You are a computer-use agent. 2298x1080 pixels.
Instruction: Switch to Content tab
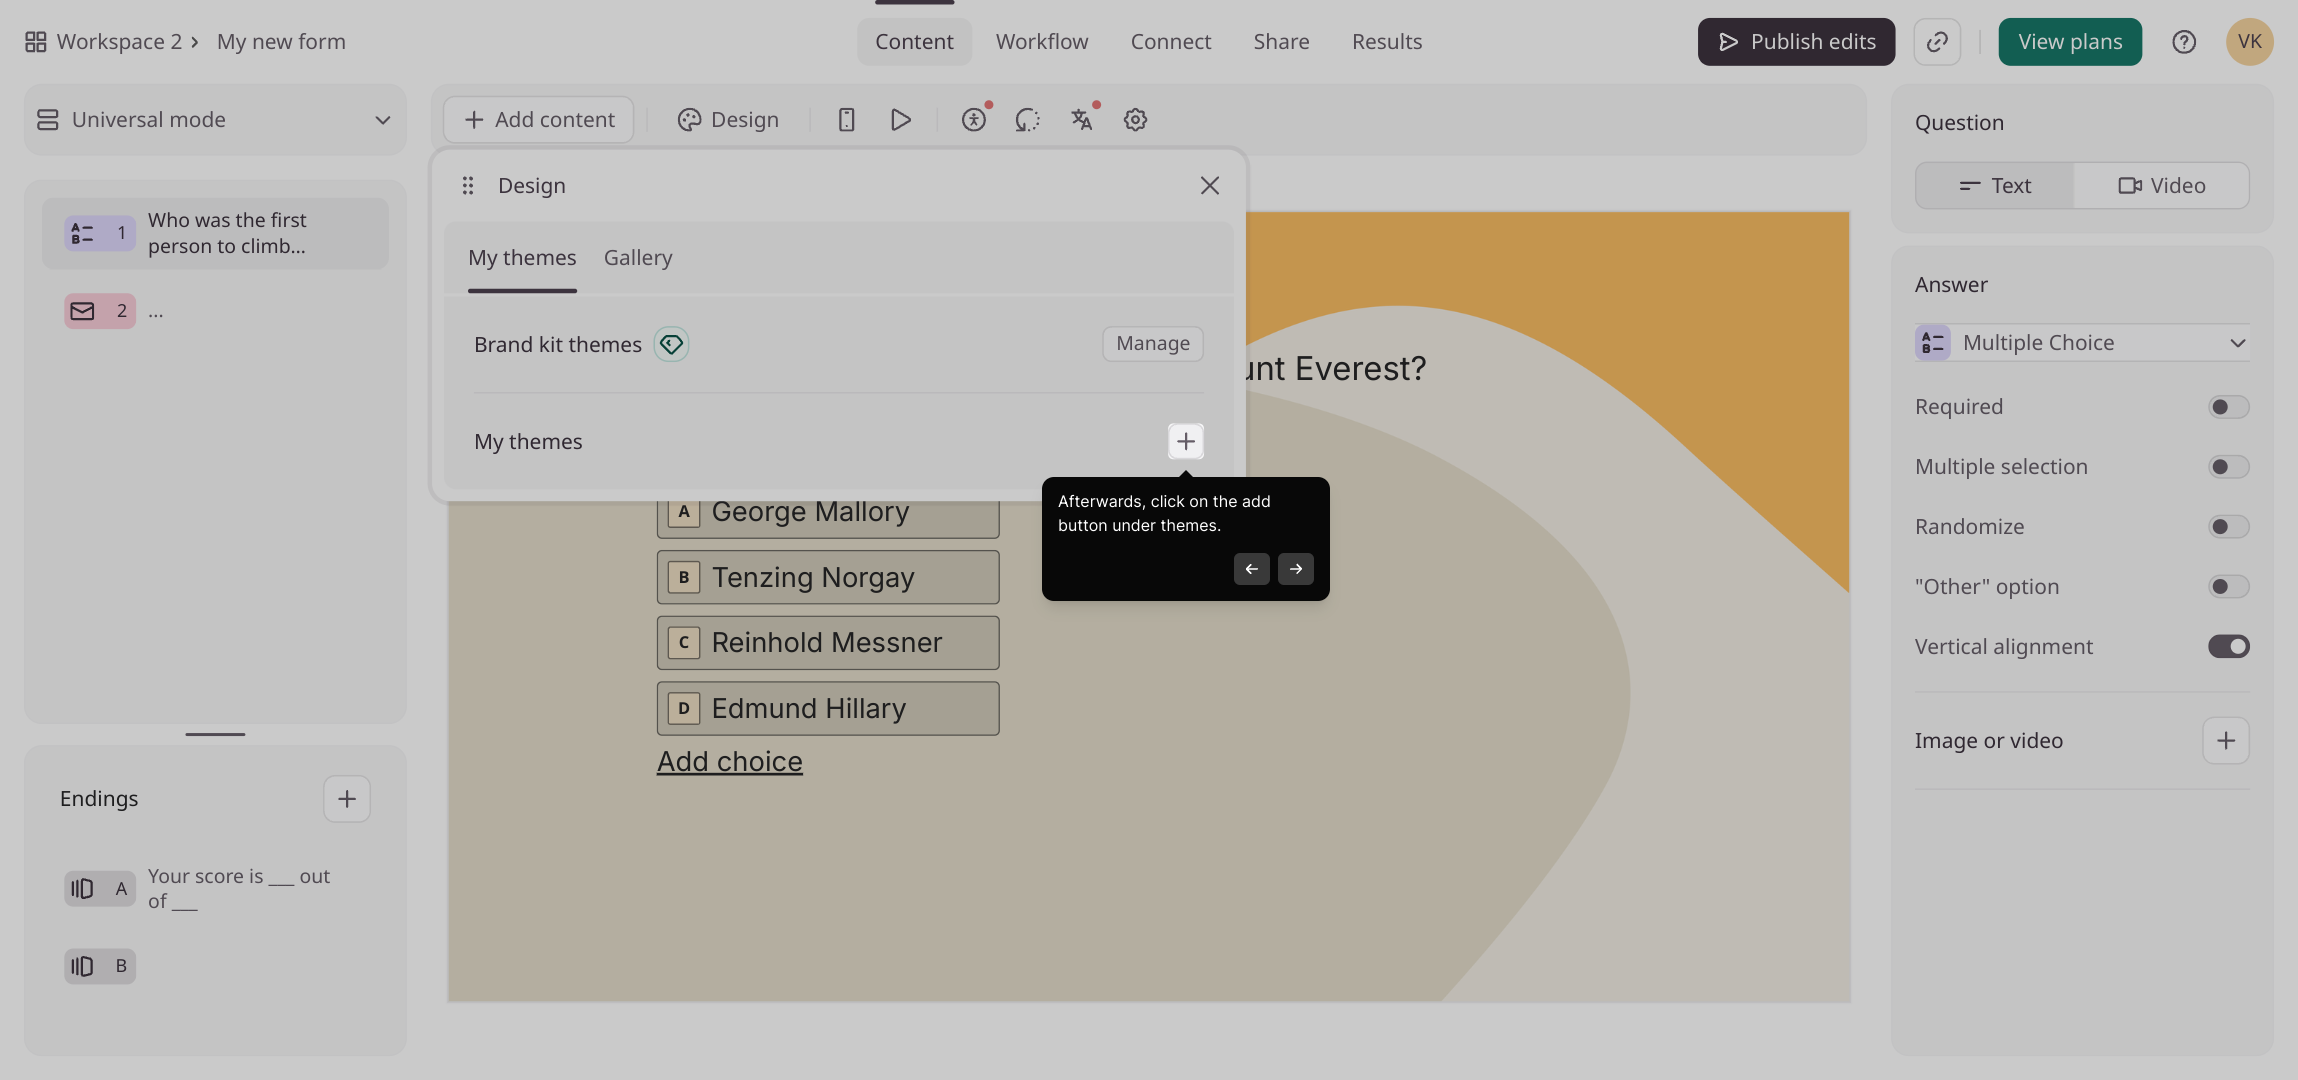(x=914, y=42)
